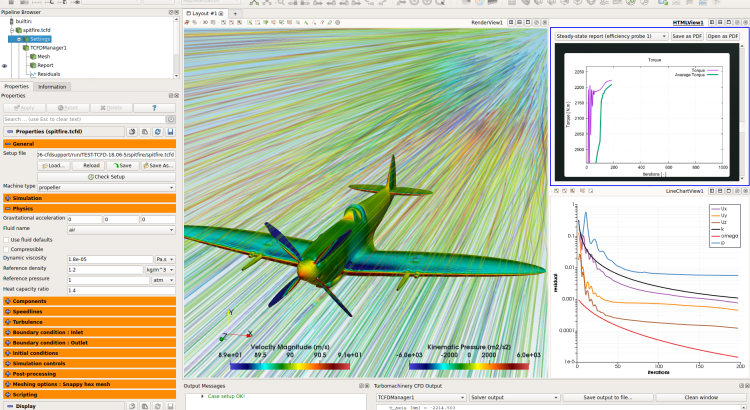
Task: Split LineChartView1 horizontally icon
Action: tap(712, 191)
